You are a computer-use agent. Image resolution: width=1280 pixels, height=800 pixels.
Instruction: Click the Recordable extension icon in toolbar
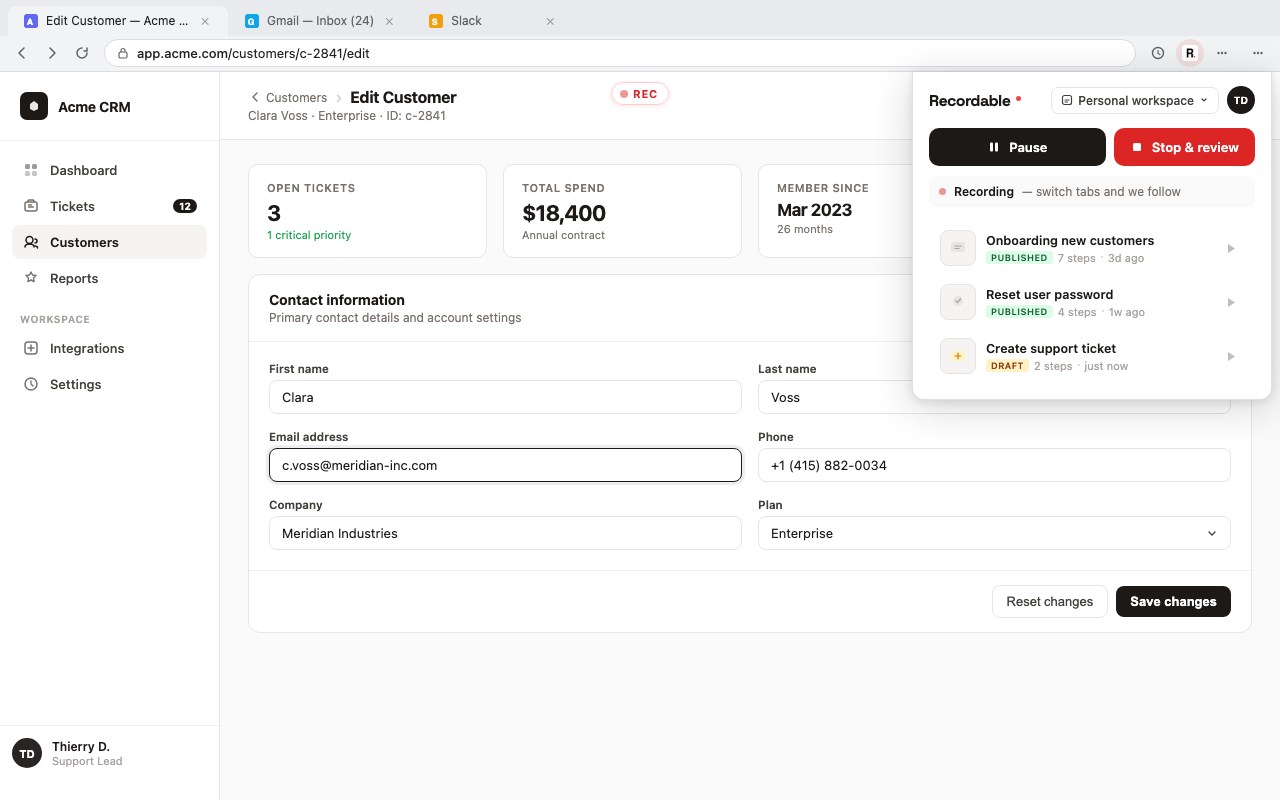tap(1190, 53)
